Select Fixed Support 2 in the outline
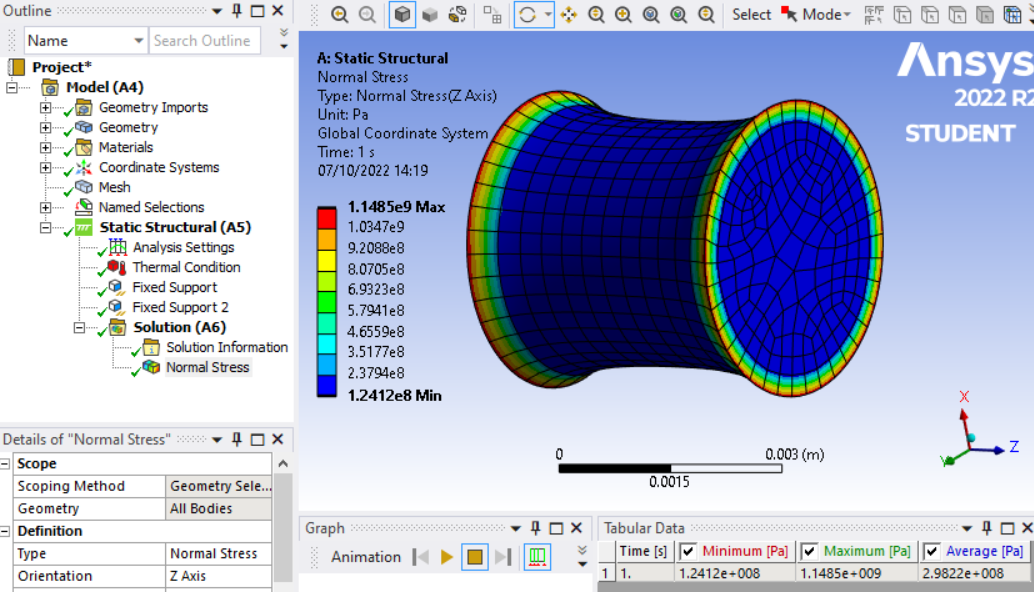 click(x=180, y=307)
